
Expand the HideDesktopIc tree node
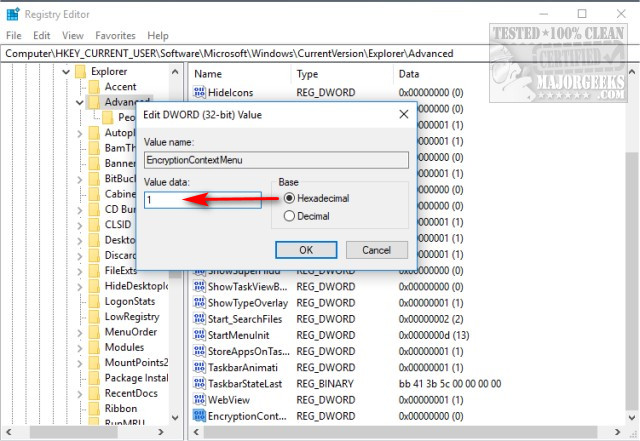(x=80, y=286)
